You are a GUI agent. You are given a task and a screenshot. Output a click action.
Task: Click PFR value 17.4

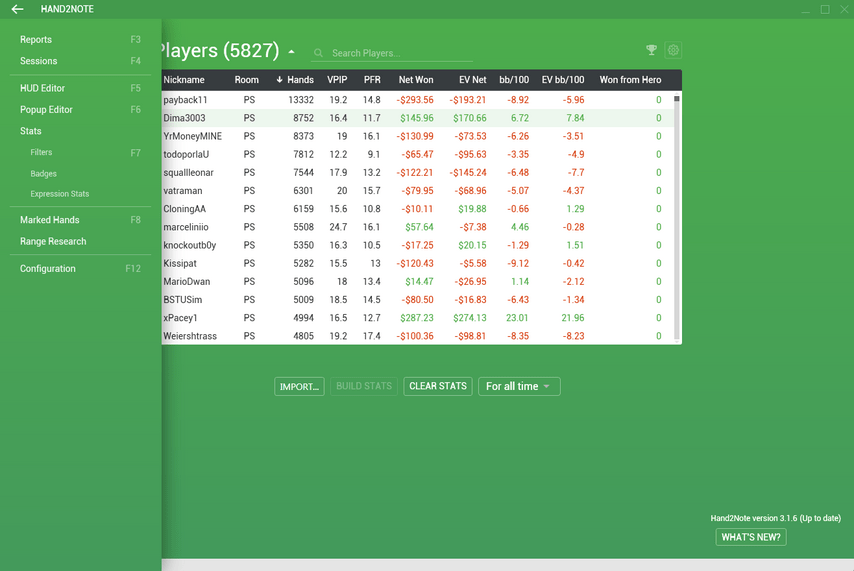click(371, 336)
